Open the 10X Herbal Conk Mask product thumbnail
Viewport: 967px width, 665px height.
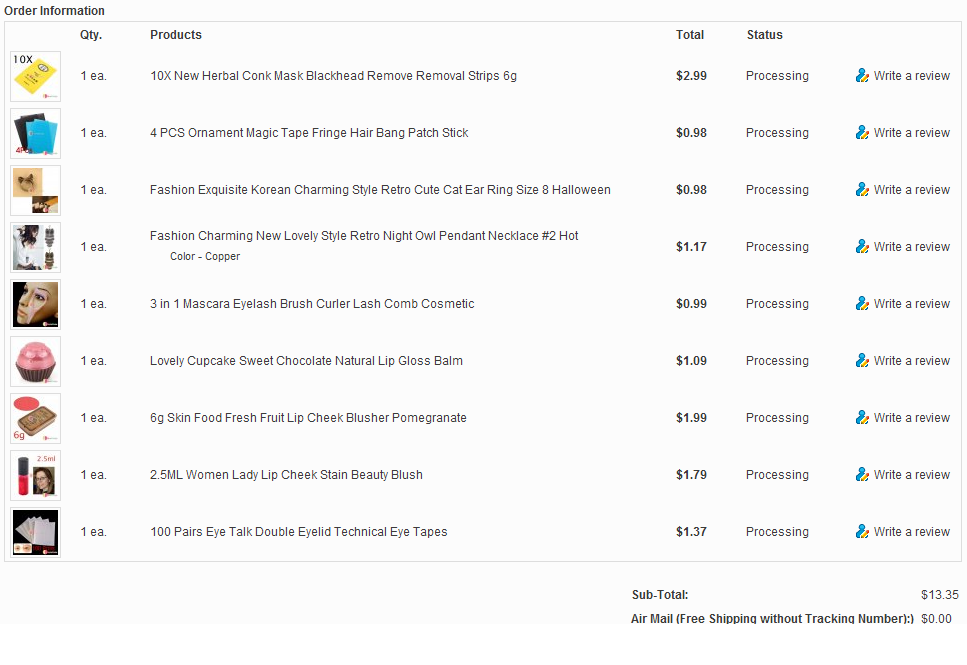point(35,77)
